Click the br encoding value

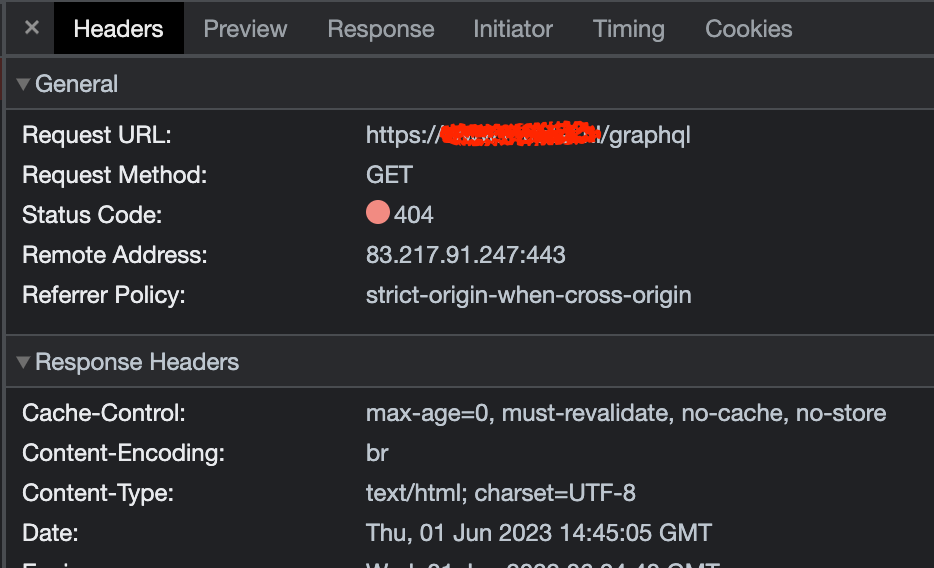(376, 453)
